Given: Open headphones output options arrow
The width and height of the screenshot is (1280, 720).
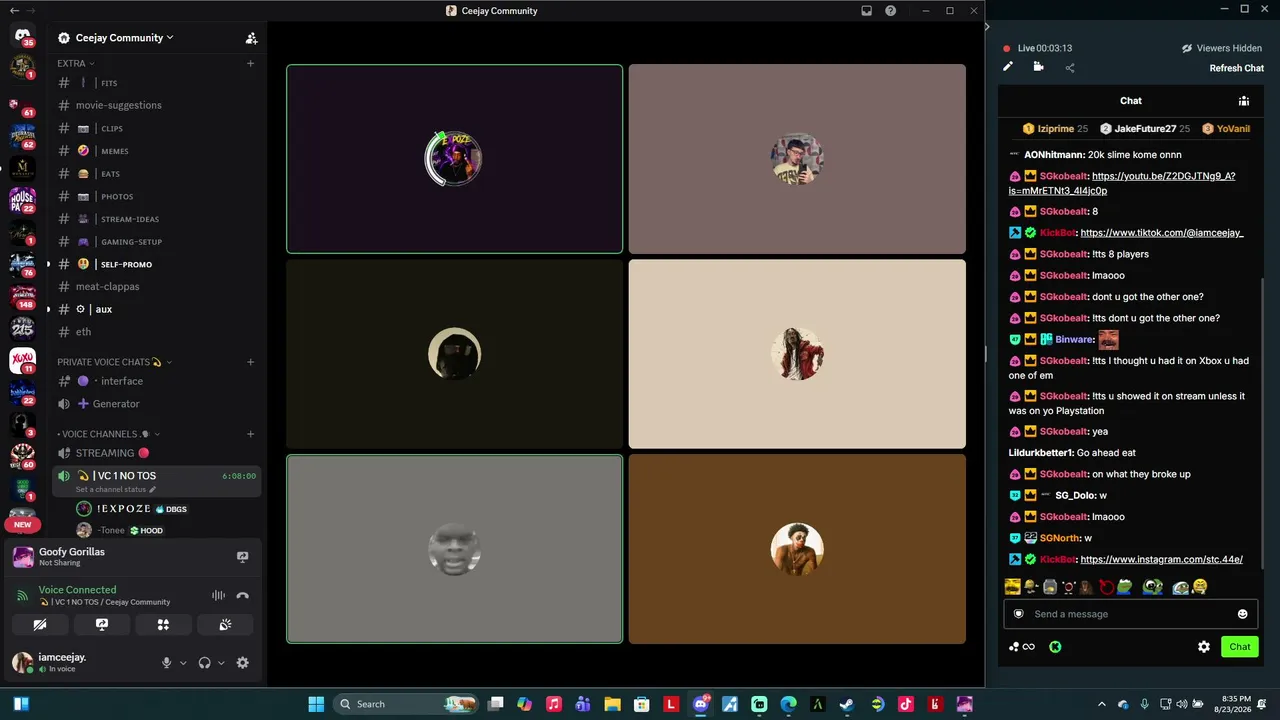Looking at the screenshot, I should (221, 663).
